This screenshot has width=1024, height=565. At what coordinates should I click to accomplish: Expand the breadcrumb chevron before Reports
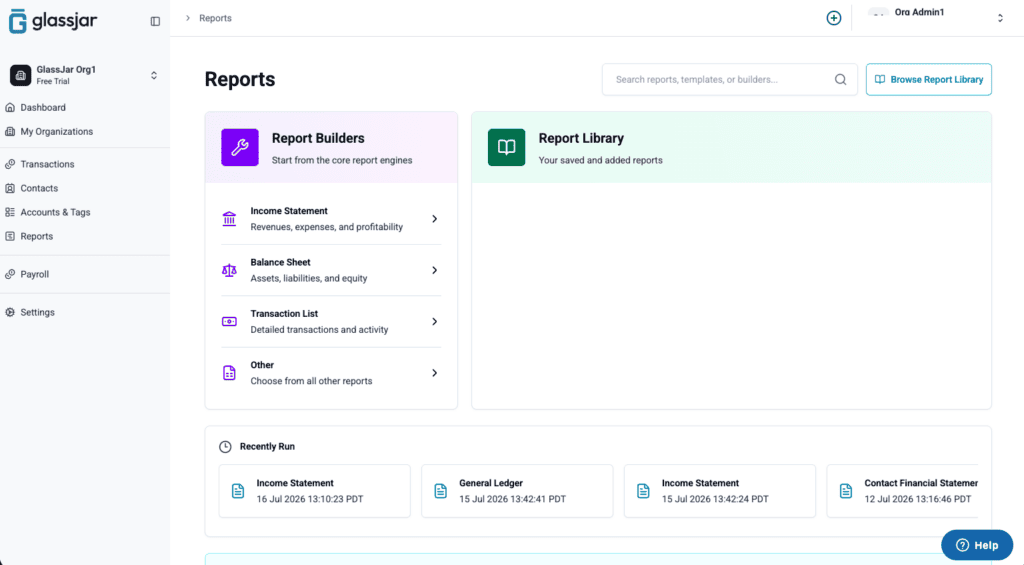tap(187, 18)
